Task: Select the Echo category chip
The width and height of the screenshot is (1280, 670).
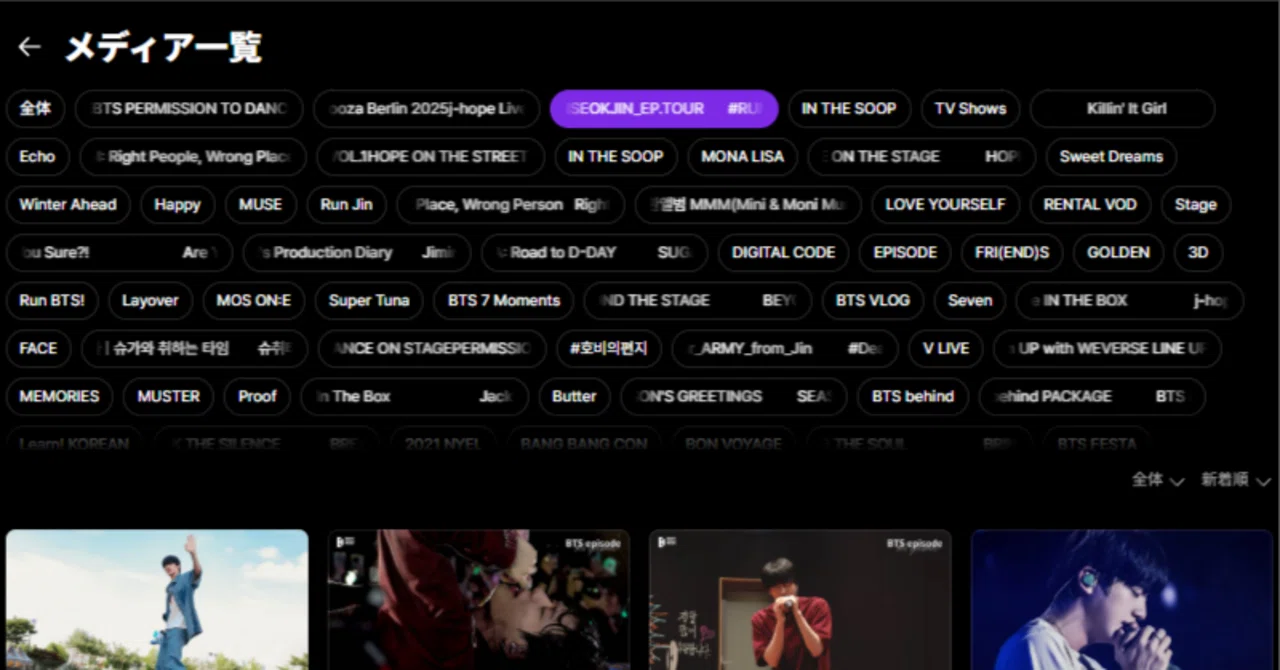Action: click(x=37, y=156)
